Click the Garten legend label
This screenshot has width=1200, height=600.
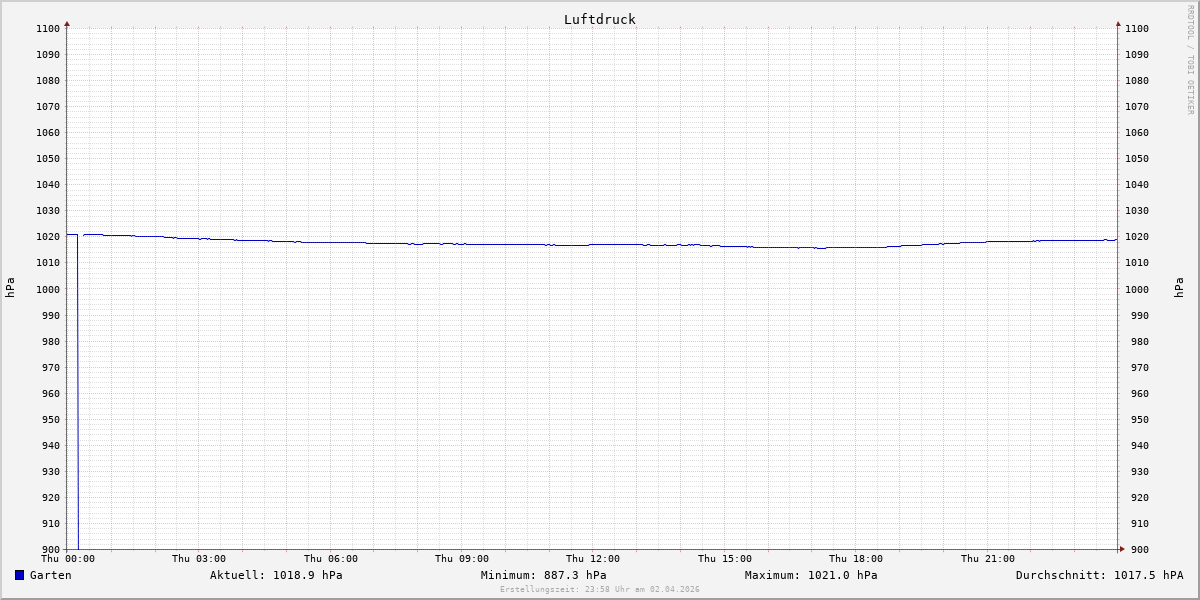[50, 575]
